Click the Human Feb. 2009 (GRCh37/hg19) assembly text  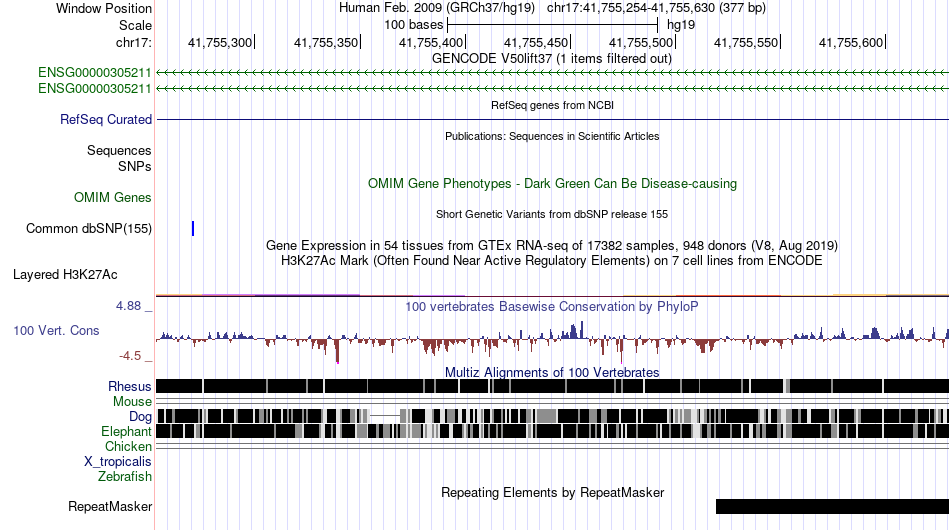(436, 8)
